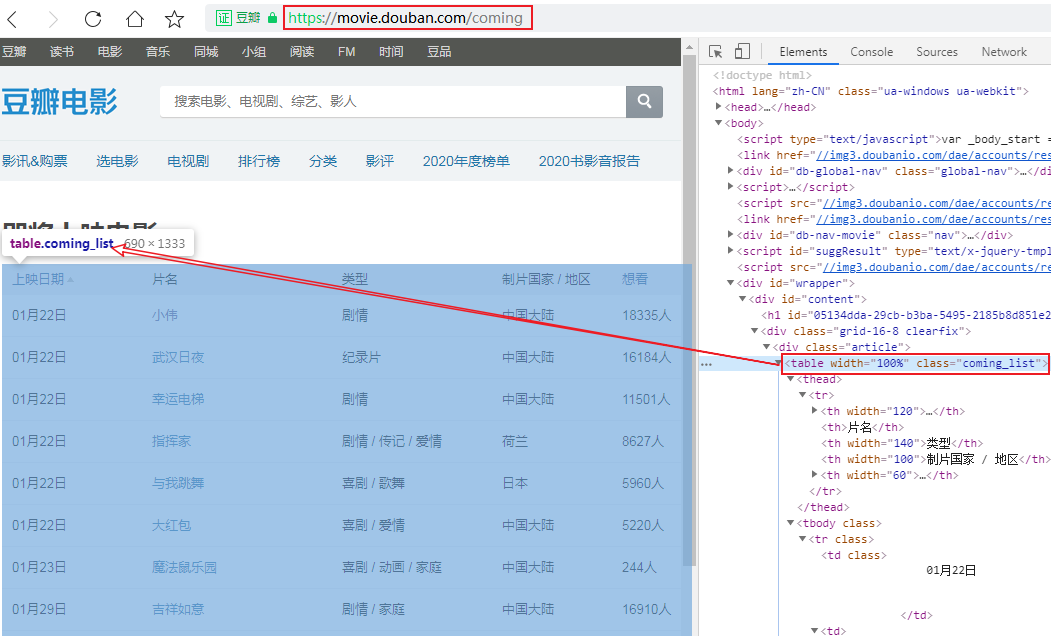
Task: Open the movie 吉祥如意
Action: pos(178,609)
